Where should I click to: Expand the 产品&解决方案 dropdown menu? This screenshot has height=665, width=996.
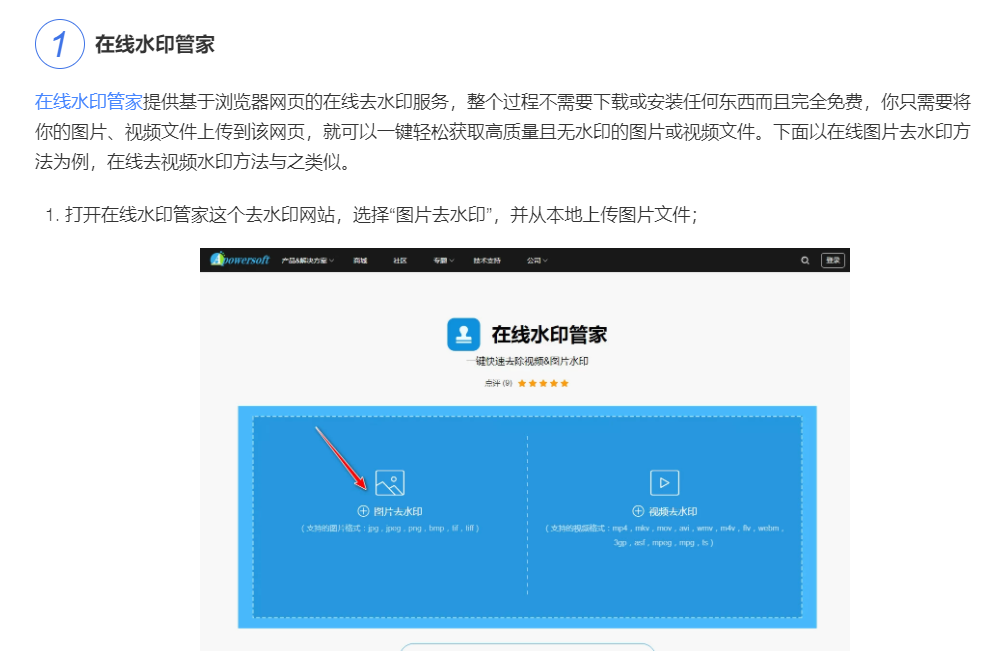coord(307,260)
